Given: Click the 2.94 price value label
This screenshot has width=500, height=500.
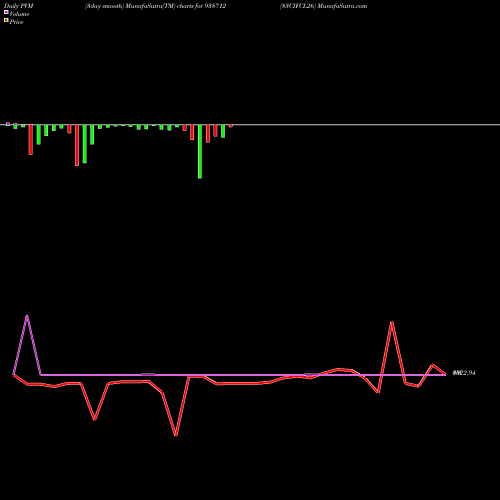Looking at the screenshot, I should pos(464,373).
